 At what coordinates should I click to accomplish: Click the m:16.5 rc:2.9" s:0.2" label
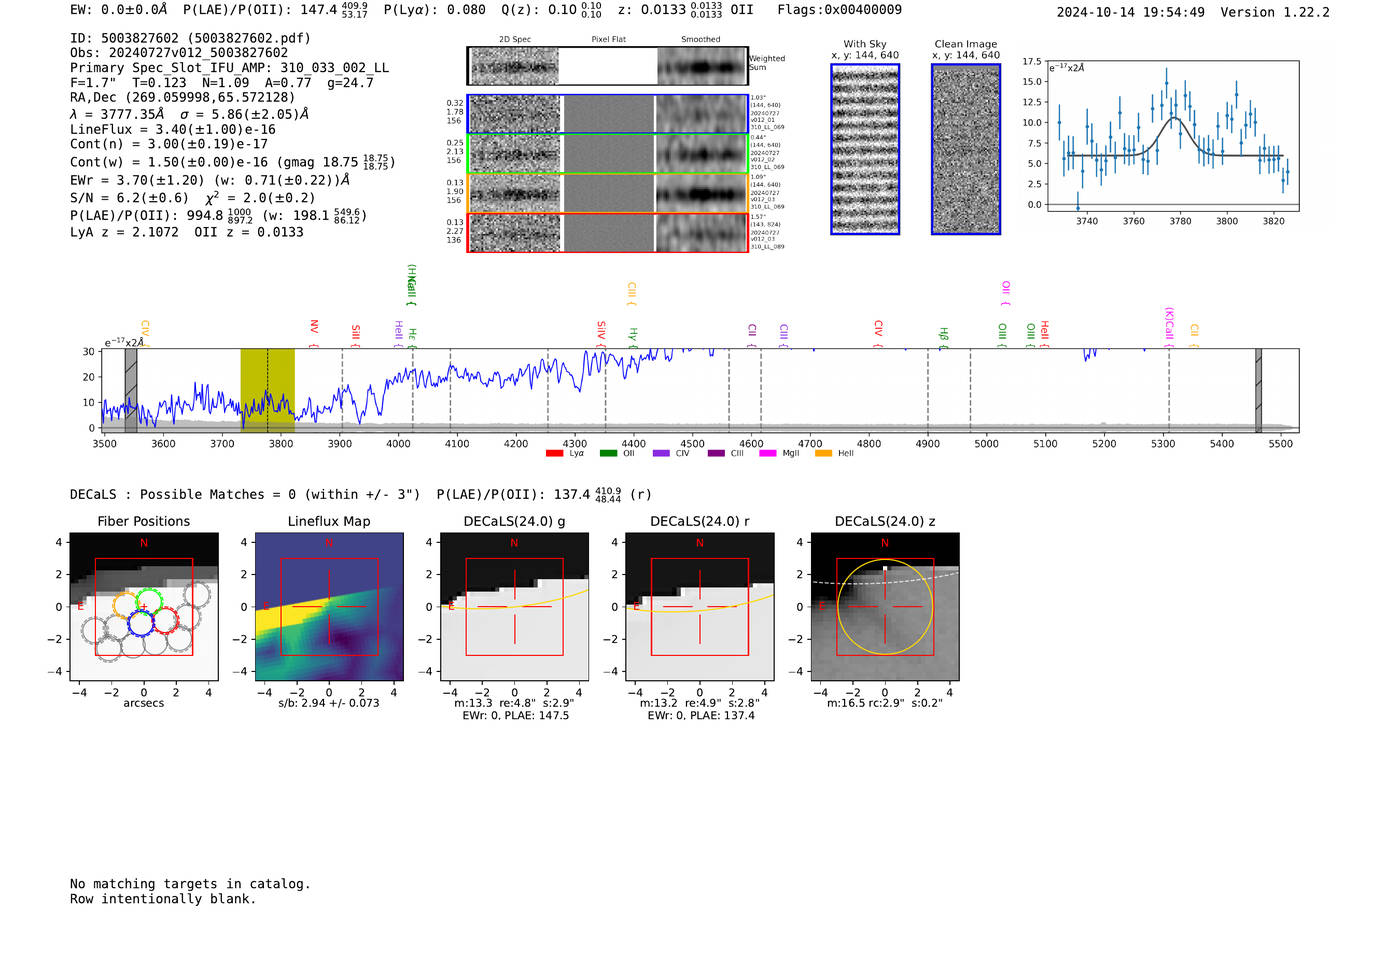coord(885,703)
